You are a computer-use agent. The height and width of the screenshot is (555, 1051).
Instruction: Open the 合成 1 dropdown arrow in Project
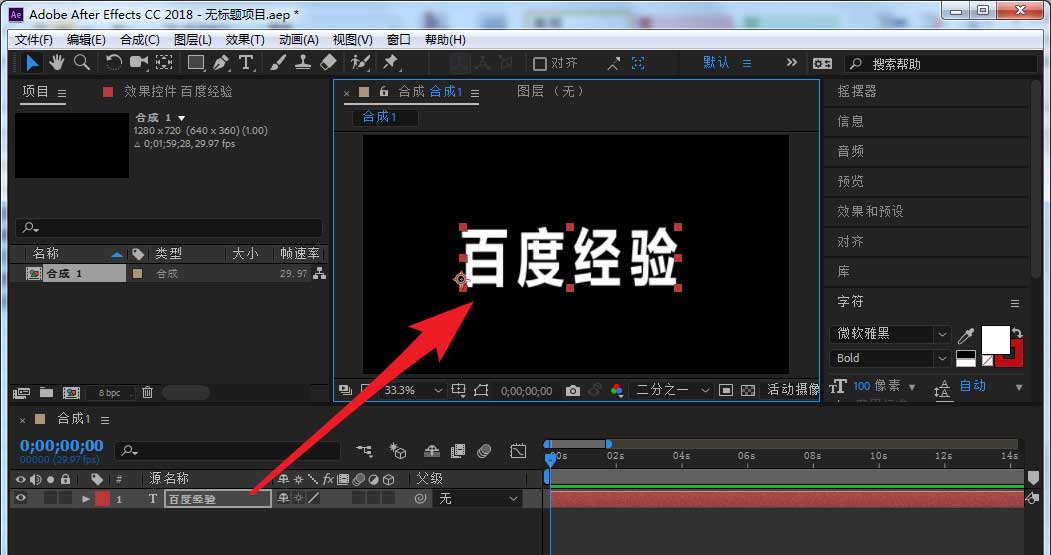181,118
